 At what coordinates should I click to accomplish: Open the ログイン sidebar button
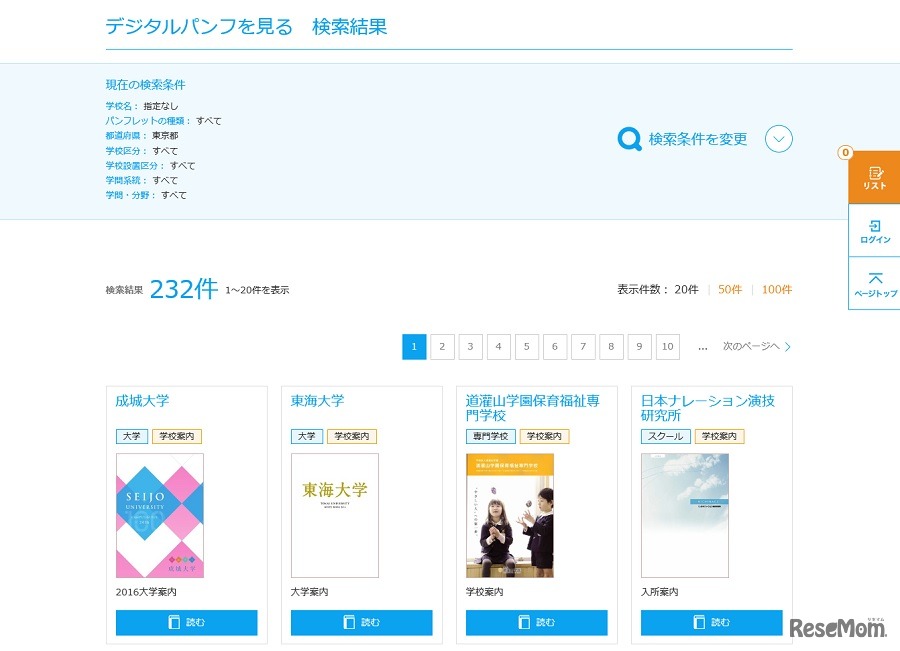874,231
